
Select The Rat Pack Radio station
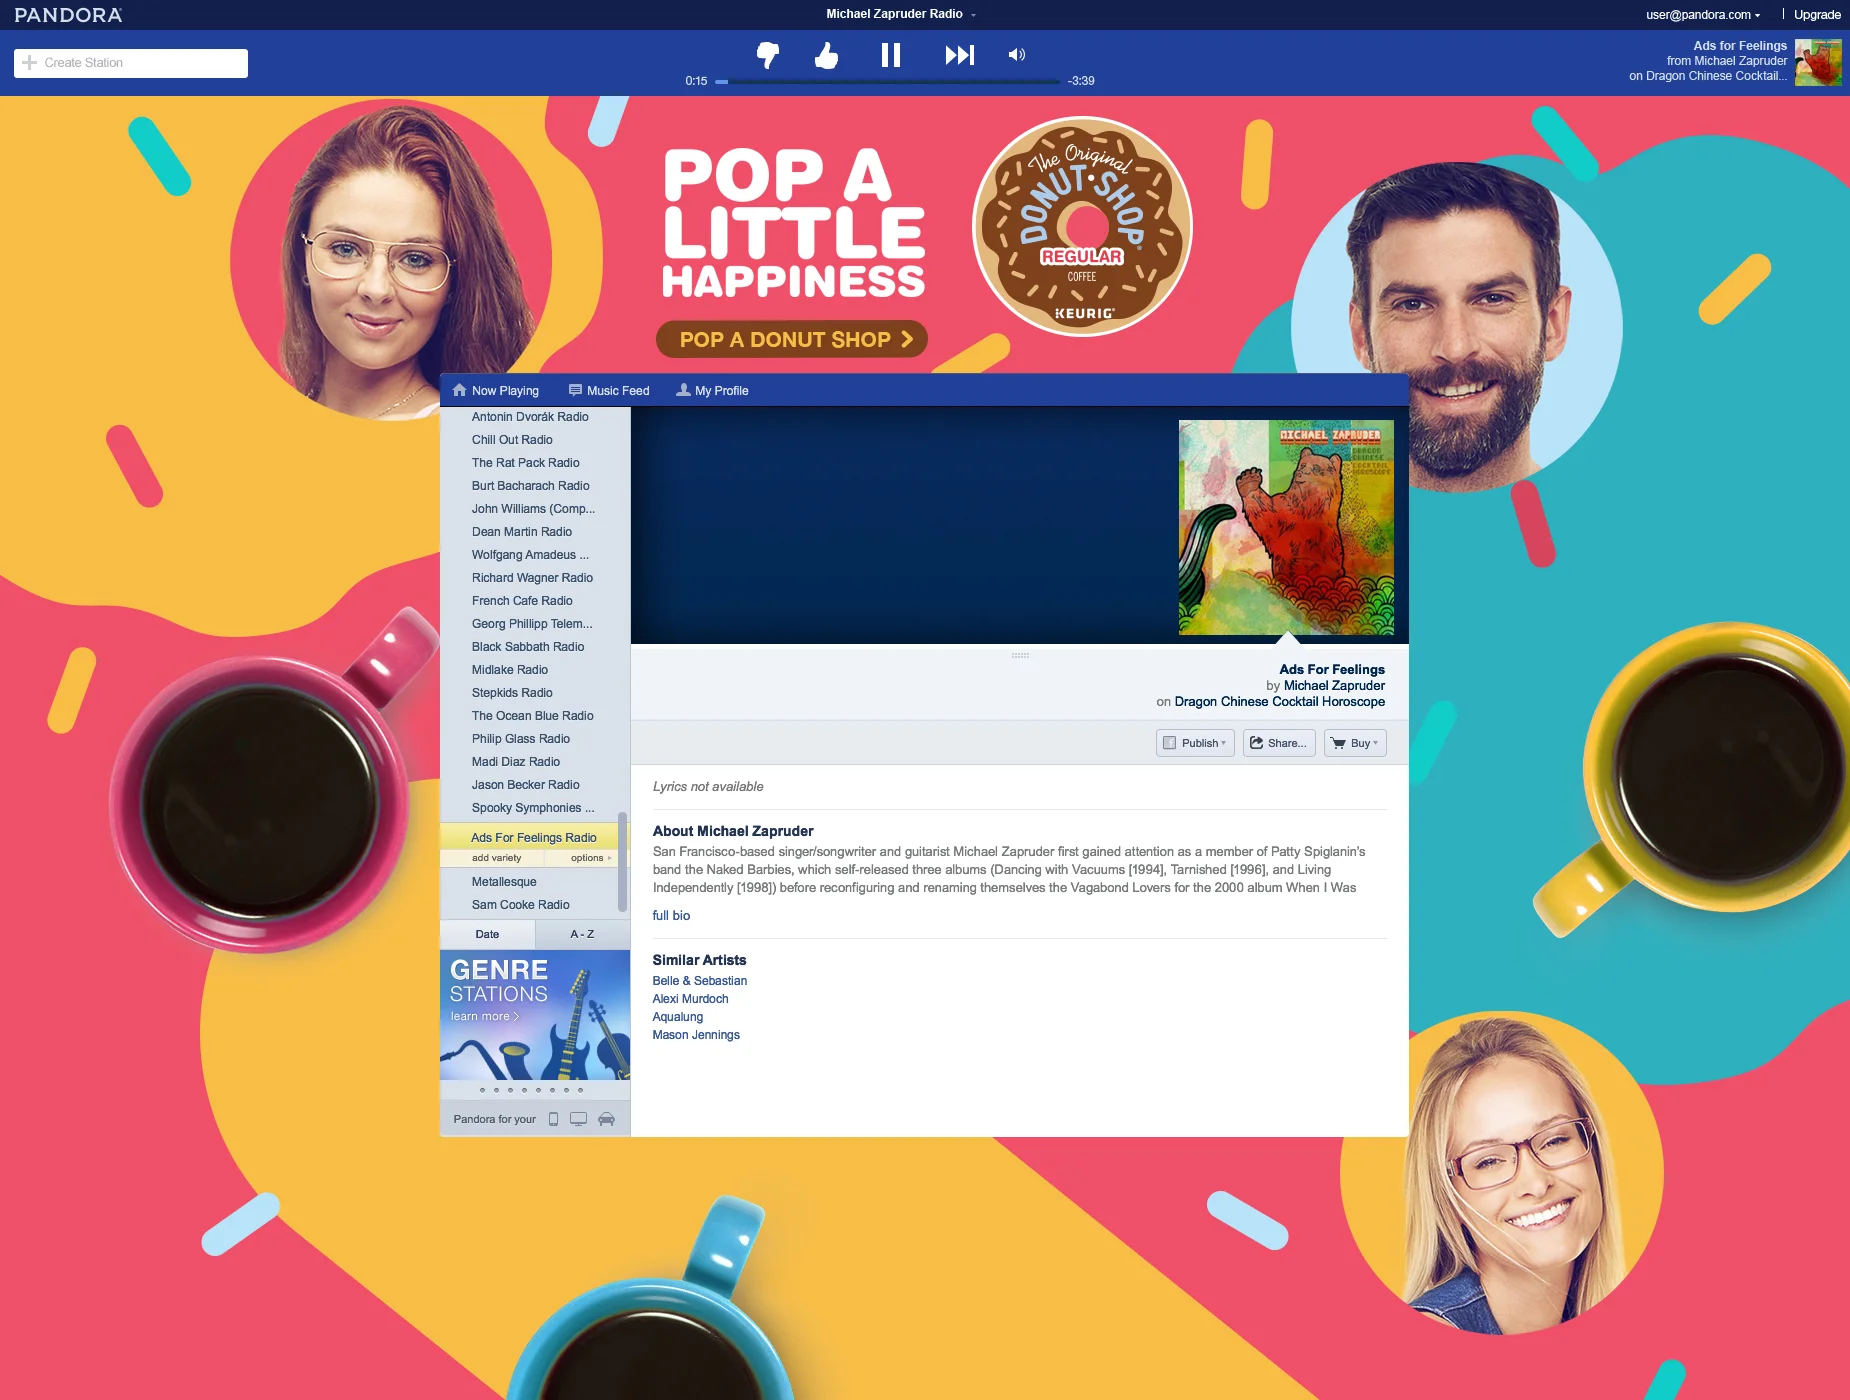(525, 463)
